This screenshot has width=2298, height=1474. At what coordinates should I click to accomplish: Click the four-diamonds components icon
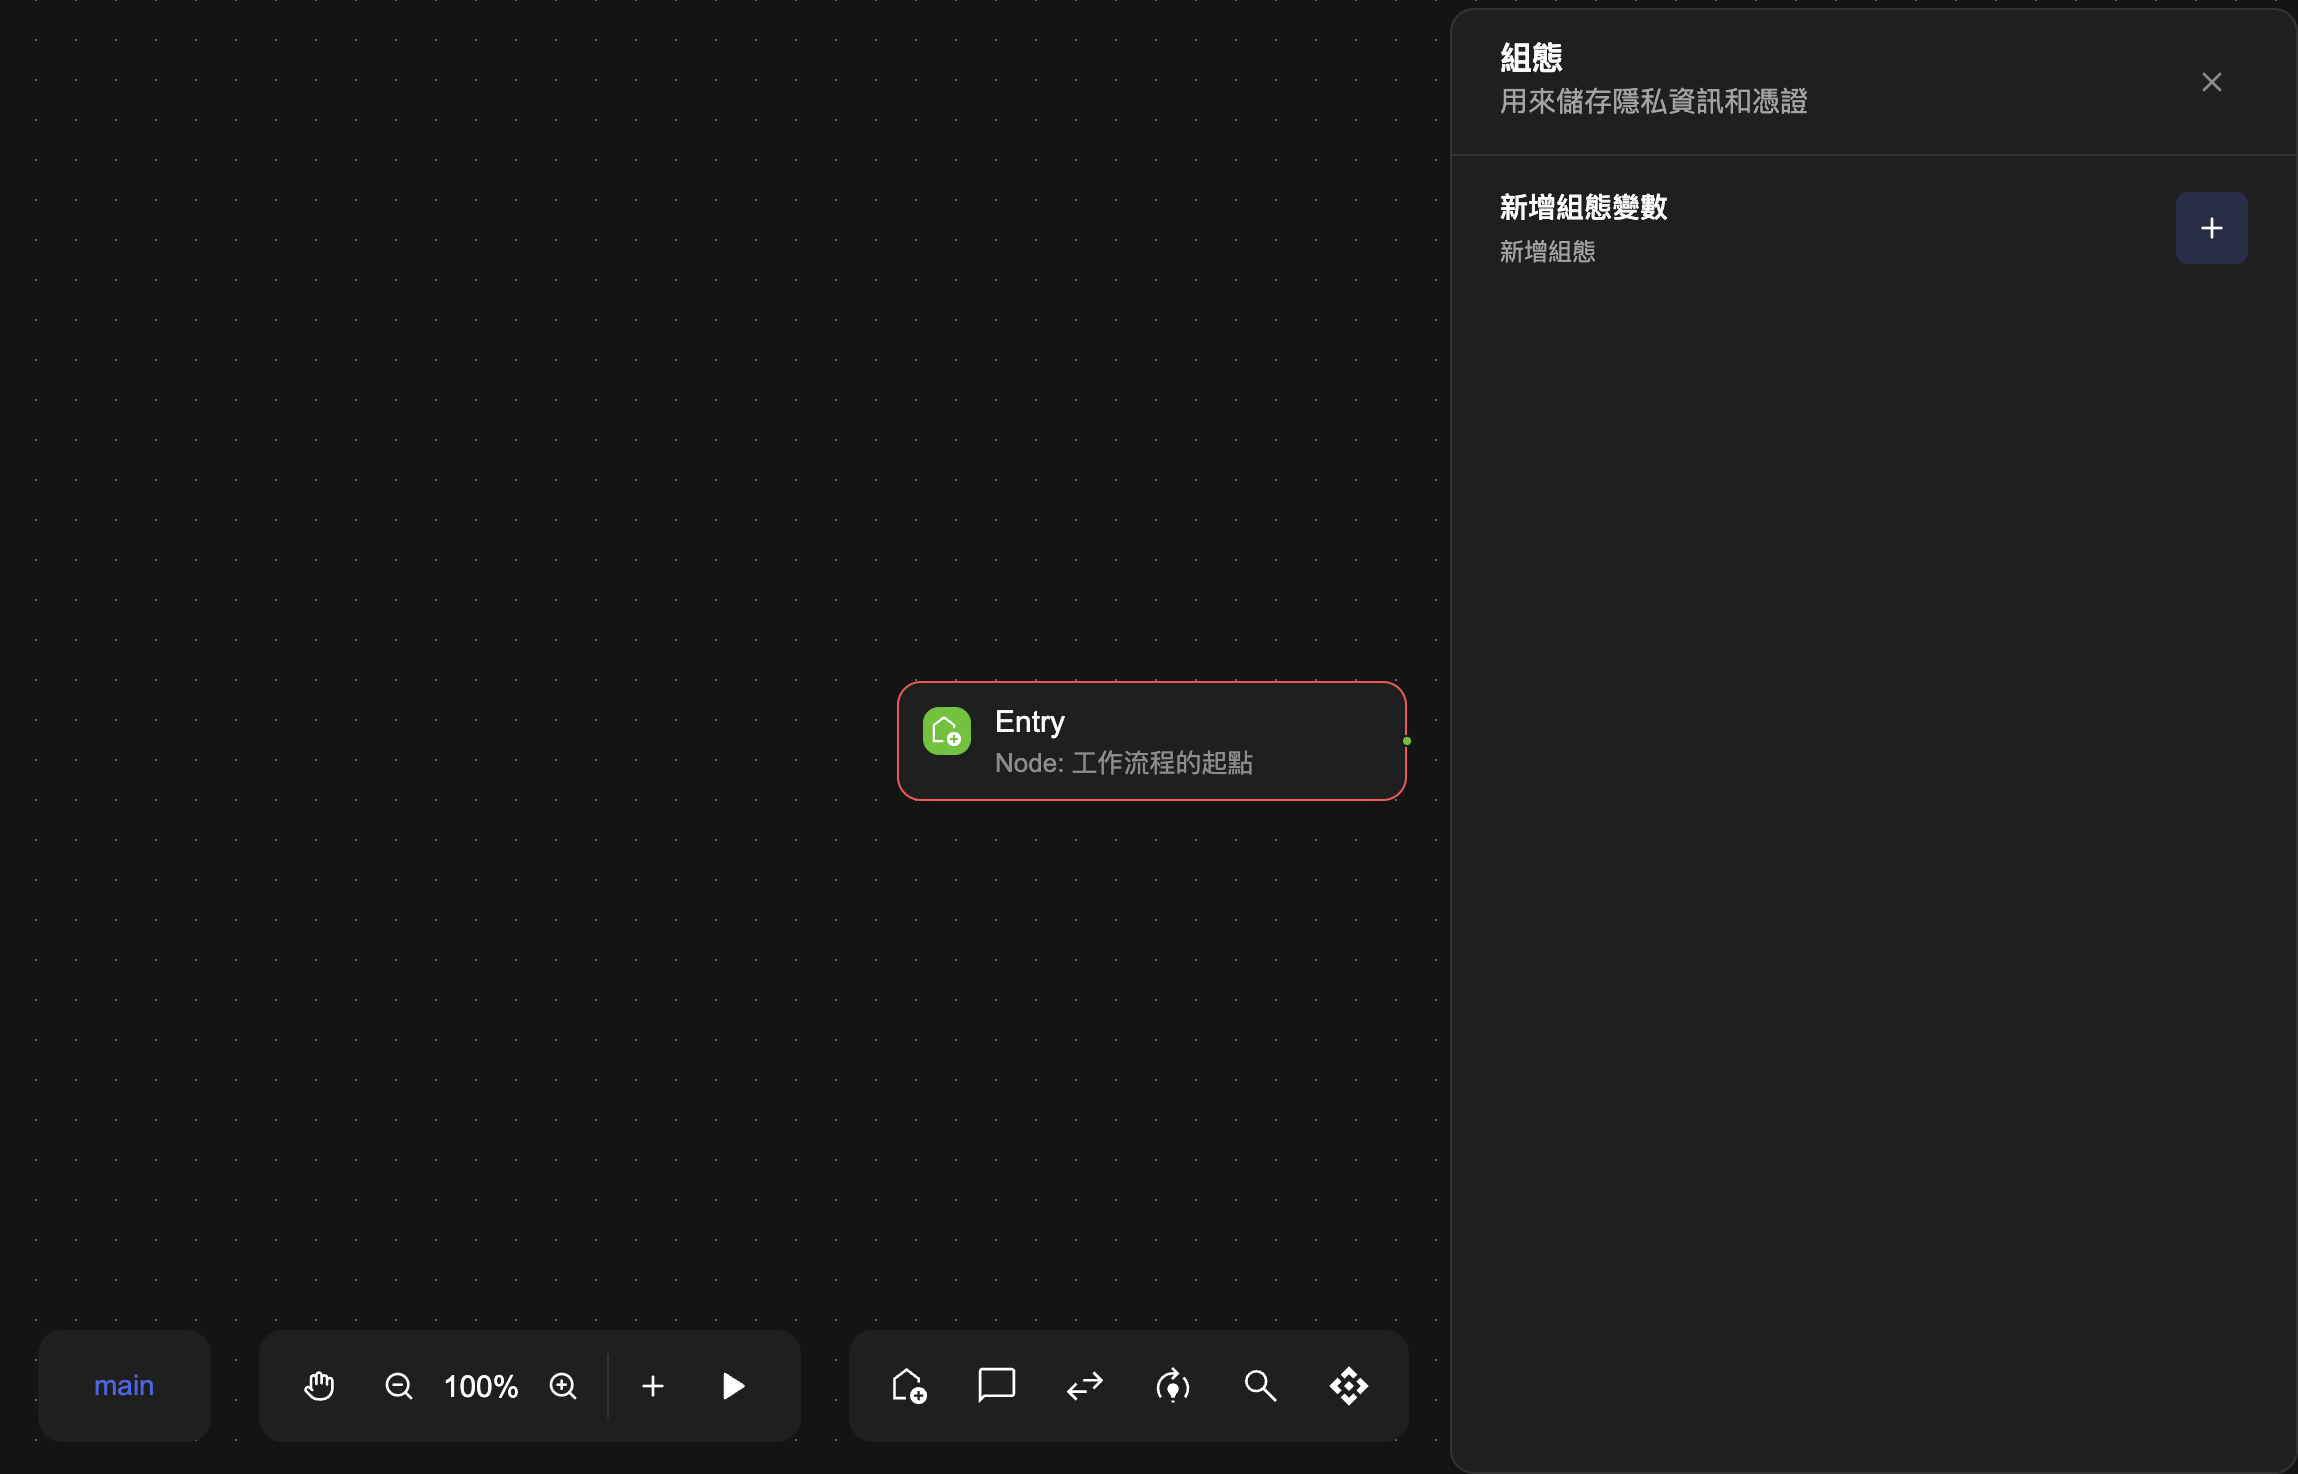(1348, 1386)
